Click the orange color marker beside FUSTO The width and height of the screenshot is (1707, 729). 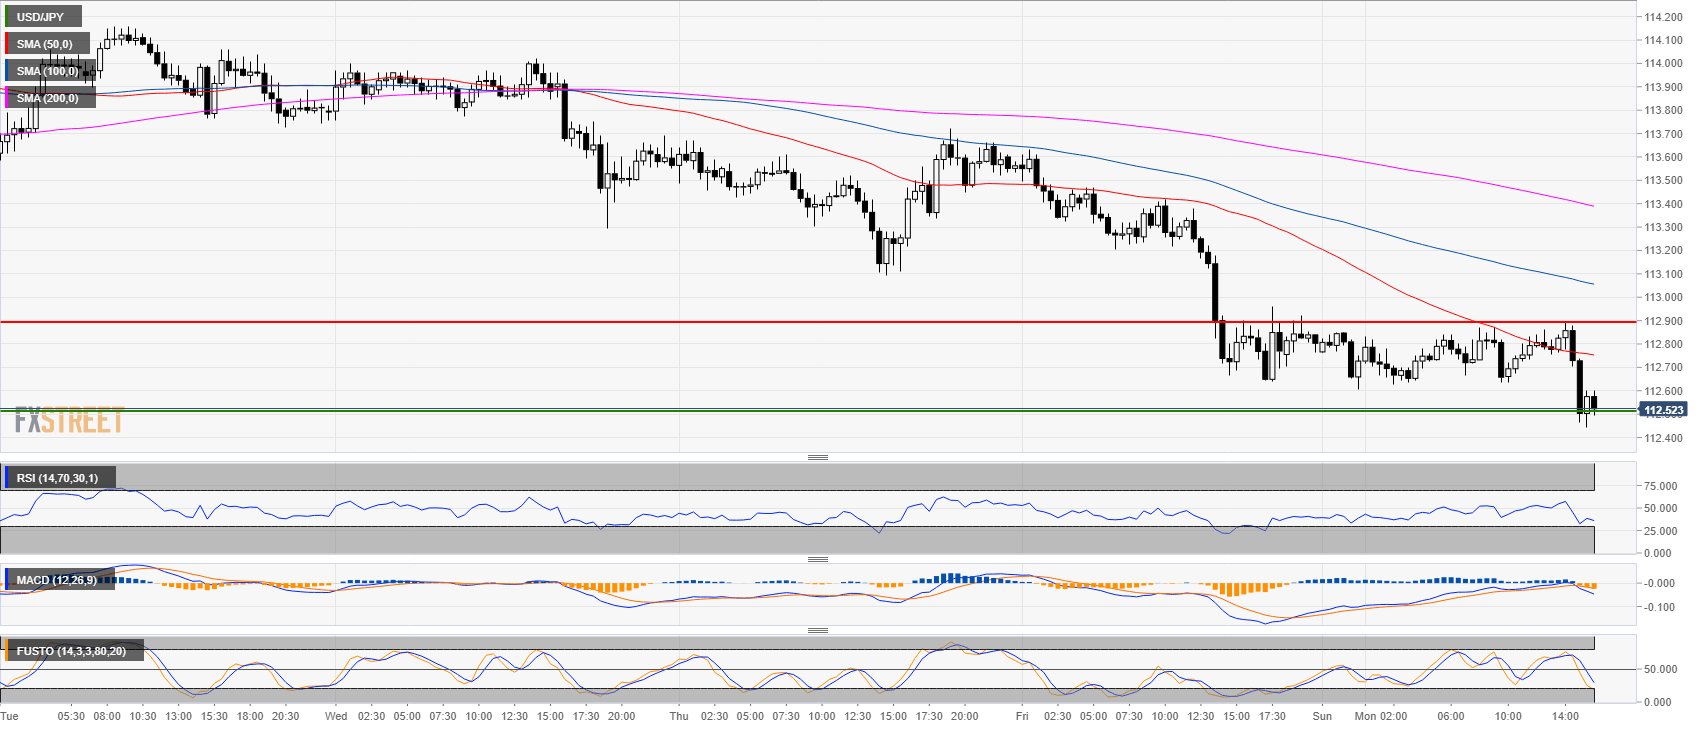7,651
